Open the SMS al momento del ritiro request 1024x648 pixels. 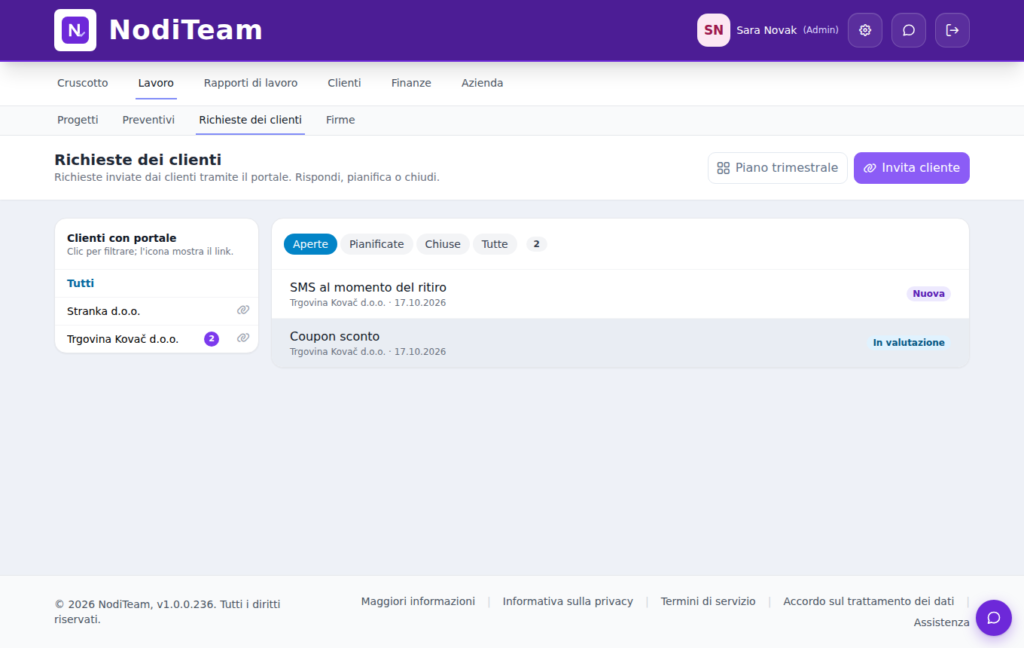[620, 294]
